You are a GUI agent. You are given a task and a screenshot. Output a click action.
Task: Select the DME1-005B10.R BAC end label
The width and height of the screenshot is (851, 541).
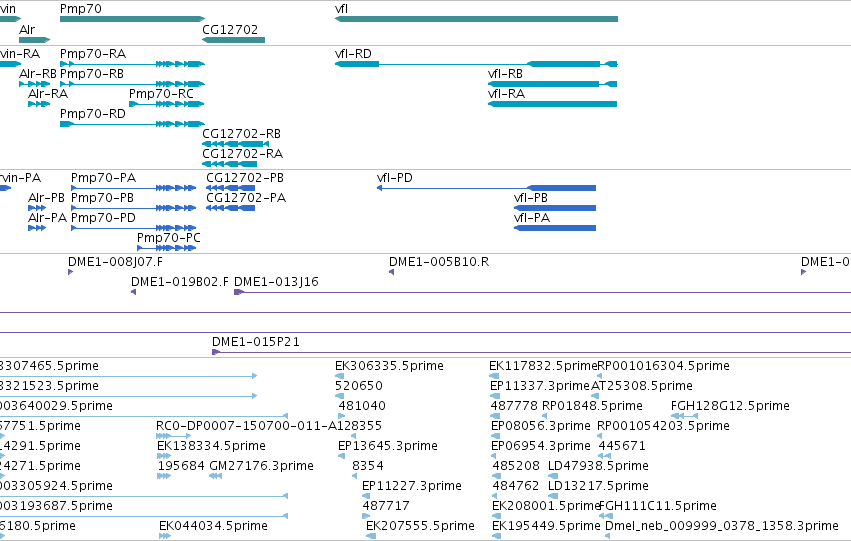point(439,262)
